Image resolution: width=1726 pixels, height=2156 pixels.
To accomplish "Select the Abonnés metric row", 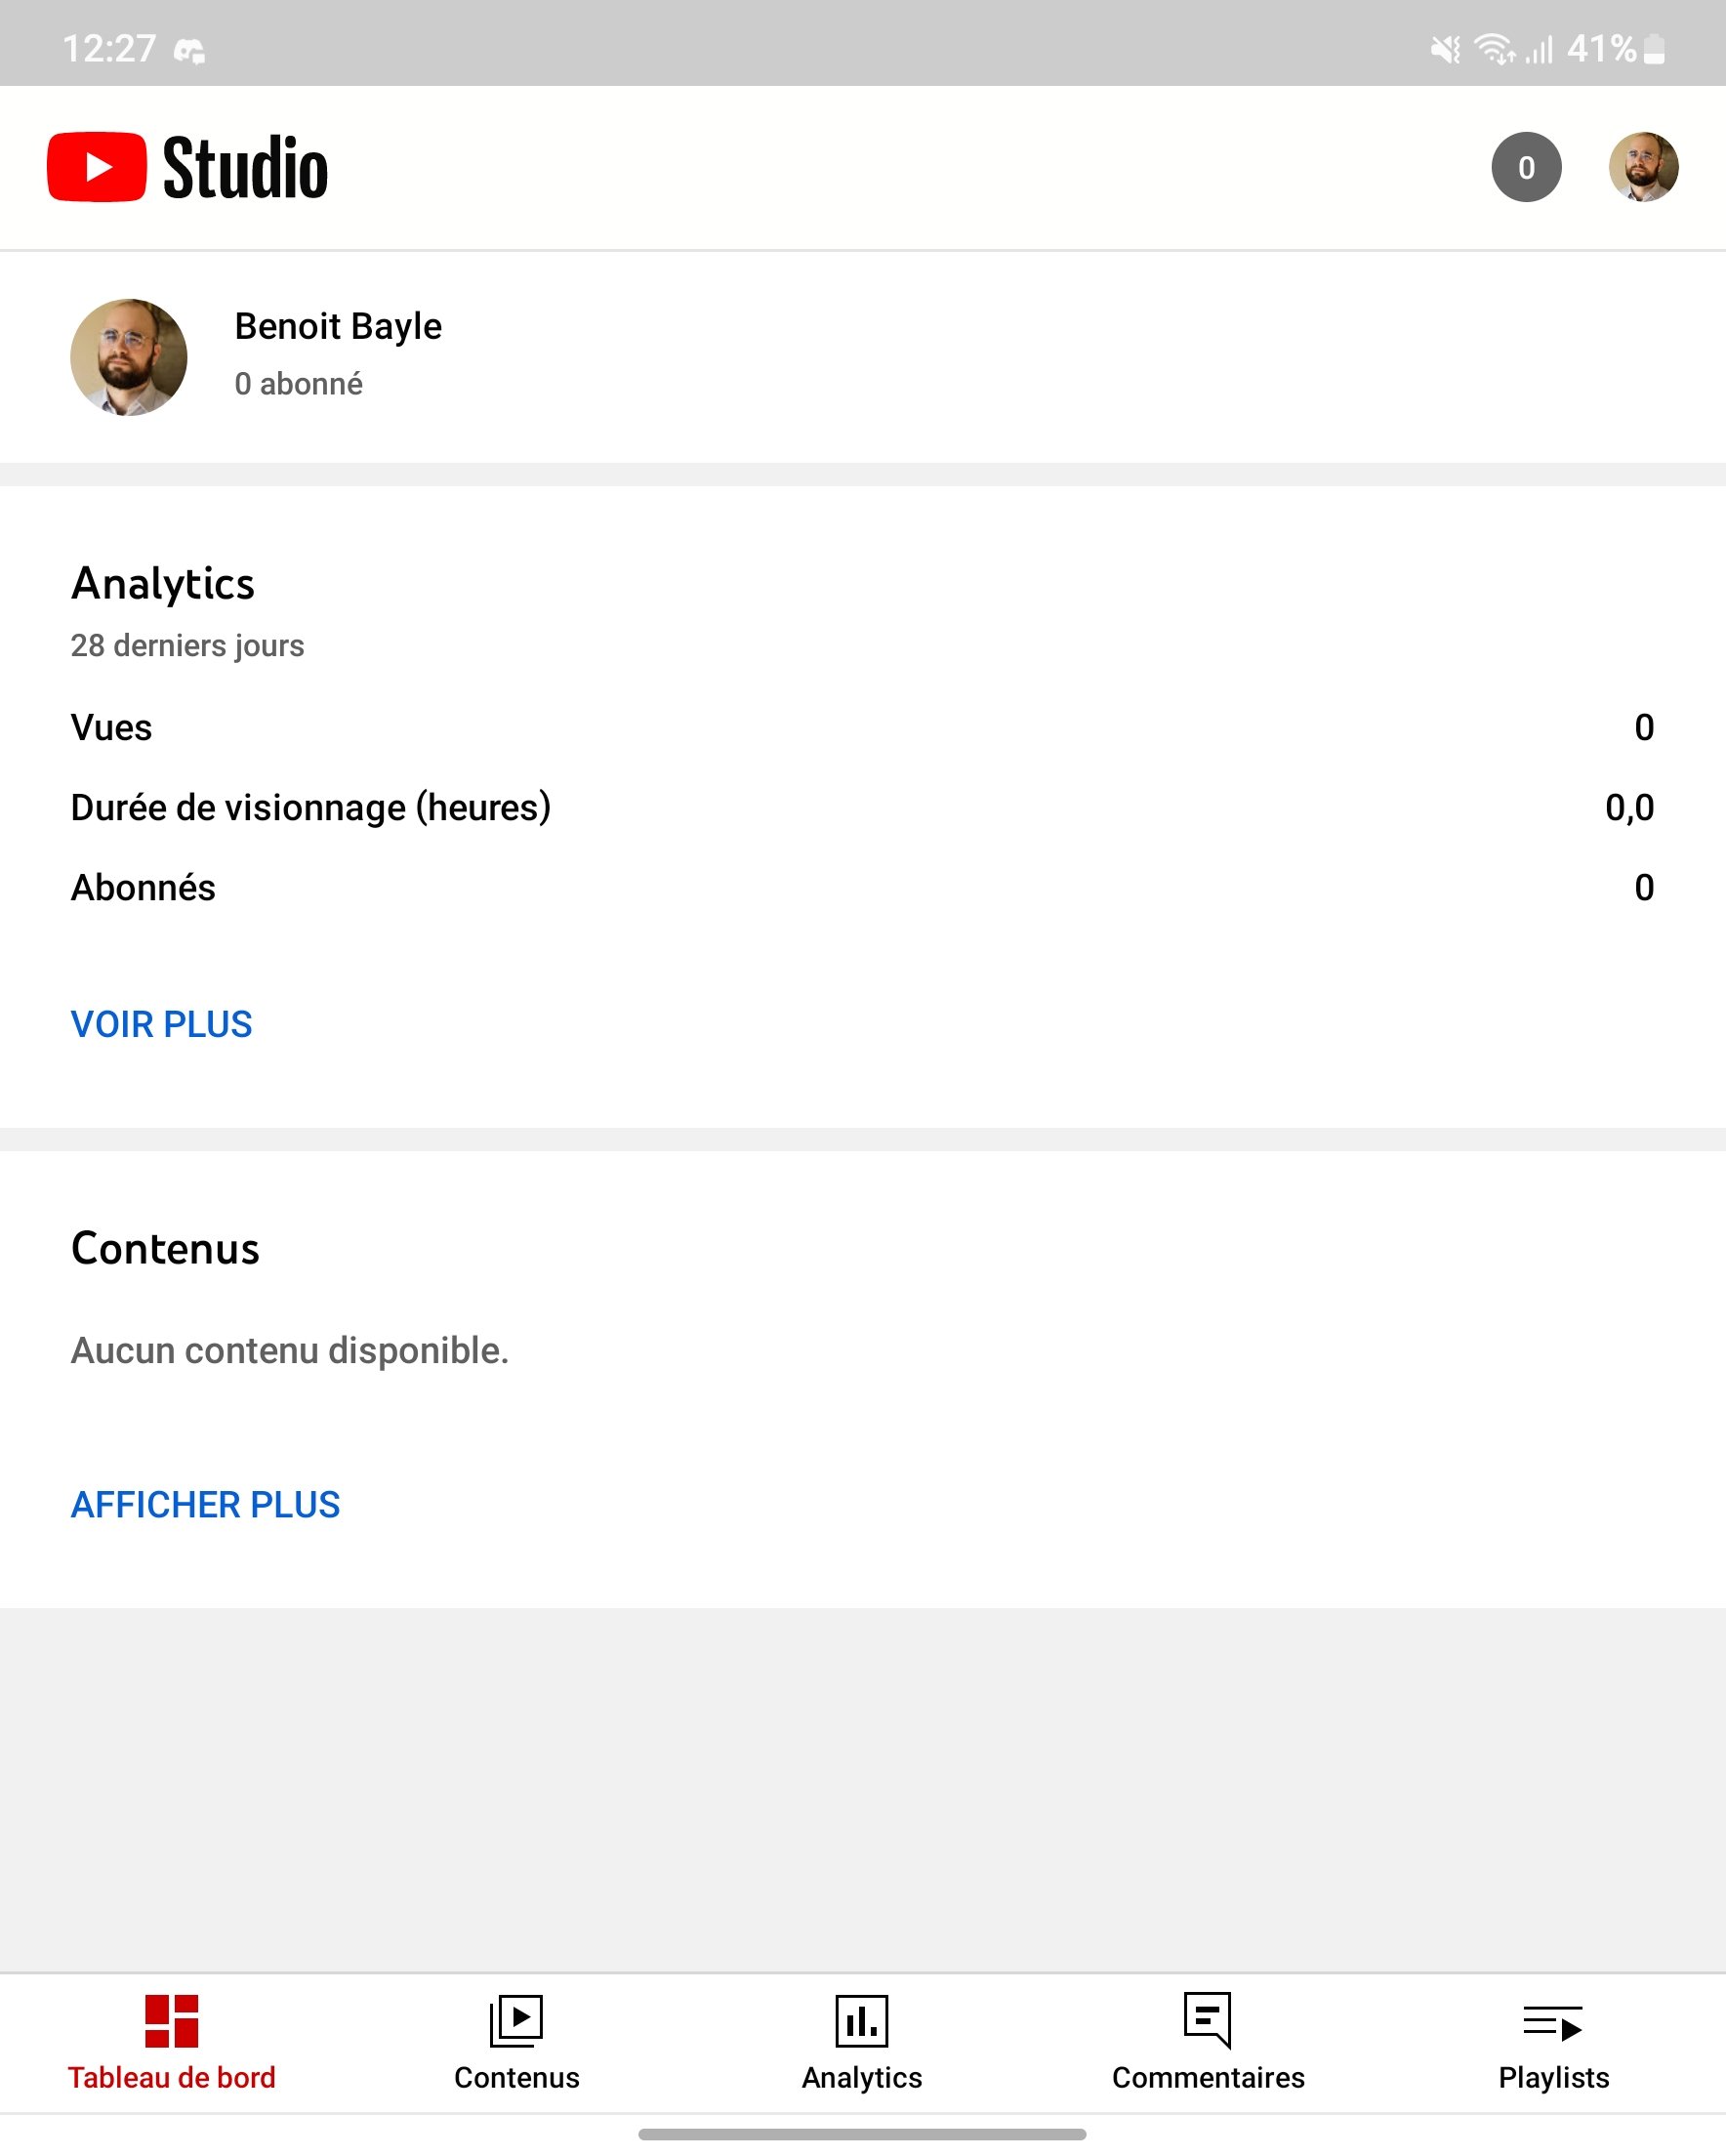I will click(x=862, y=887).
